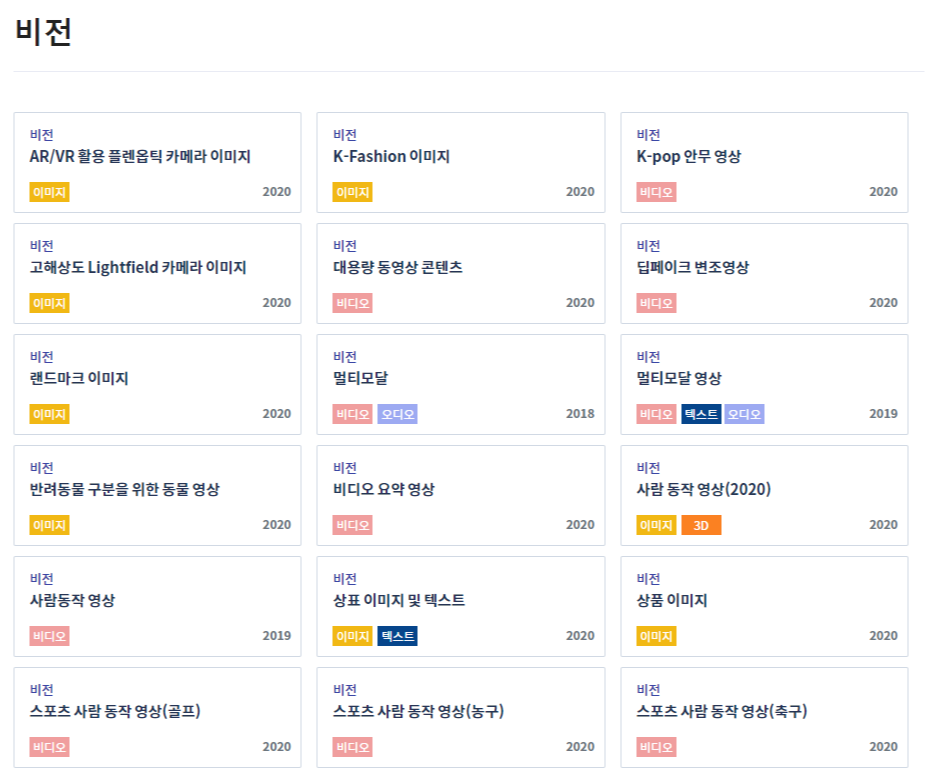931x774 pixels.
Task: Open the K-pop 안무 영상 dataset
Action: [689, 157]
